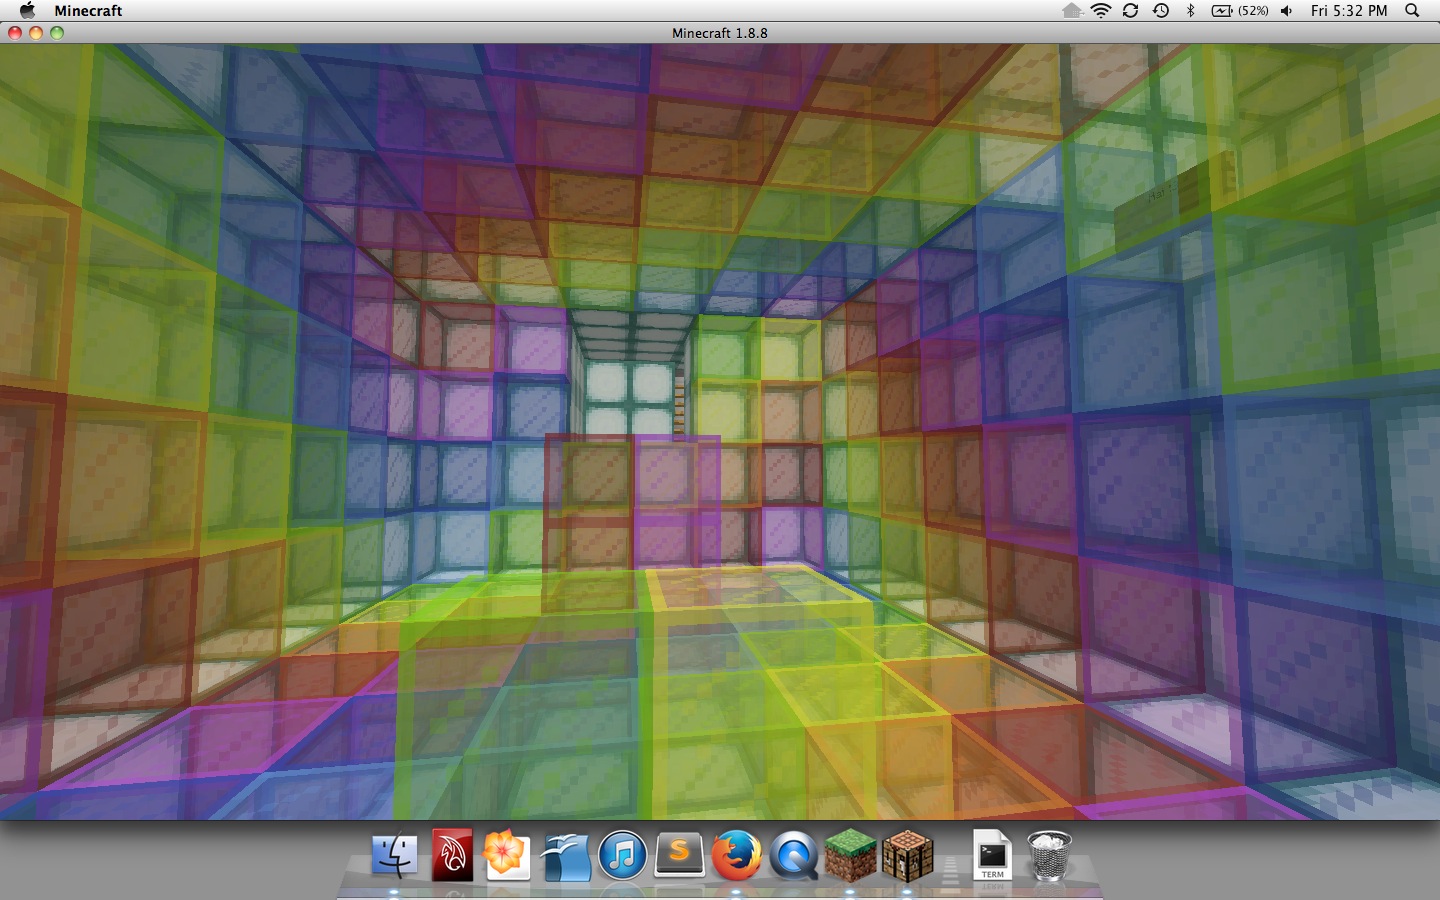Open the TERM file in the dock
1440x900 pixels.
(992, 856)
